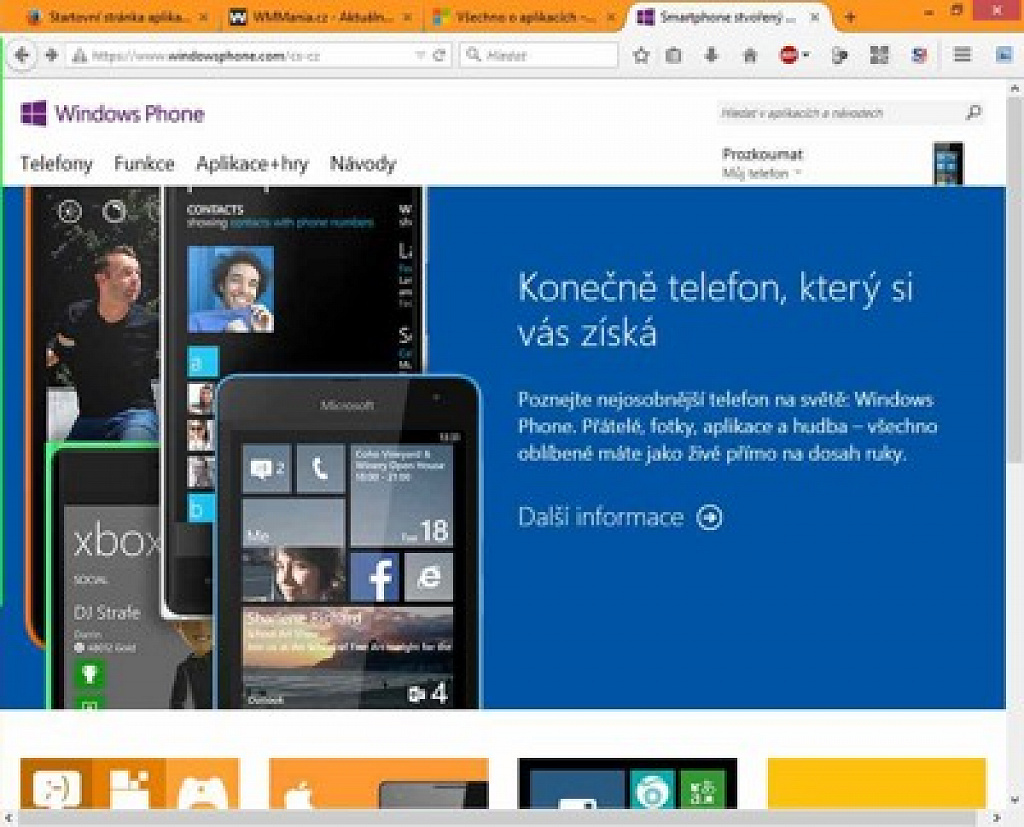Click the circled arrow next to 'Další informace'

[x=710, y=517]
